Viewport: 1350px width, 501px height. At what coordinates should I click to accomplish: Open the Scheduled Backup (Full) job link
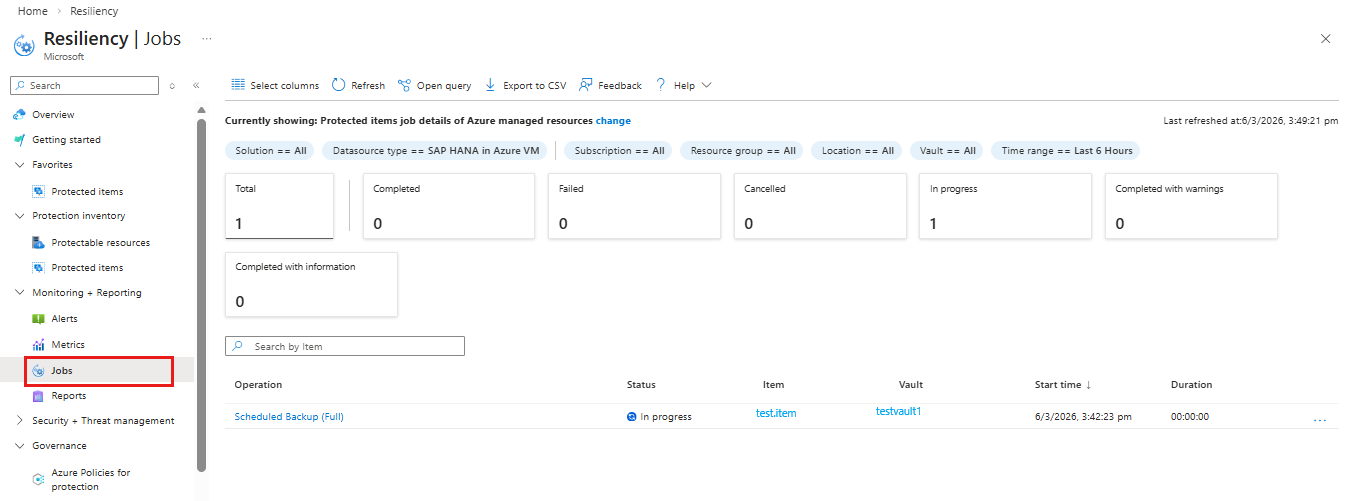coord(289,417)
